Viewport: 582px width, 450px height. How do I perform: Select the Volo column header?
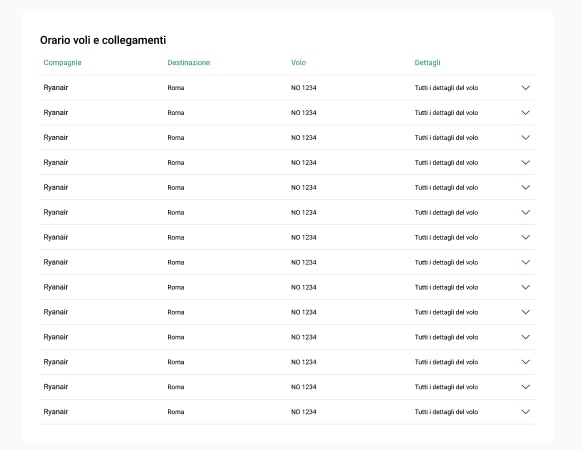pyautogui.click(x=298, y=62)
